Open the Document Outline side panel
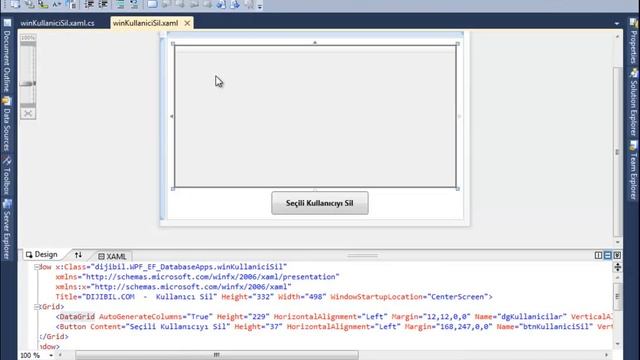 pyautogui.click(x=7, y=61)
